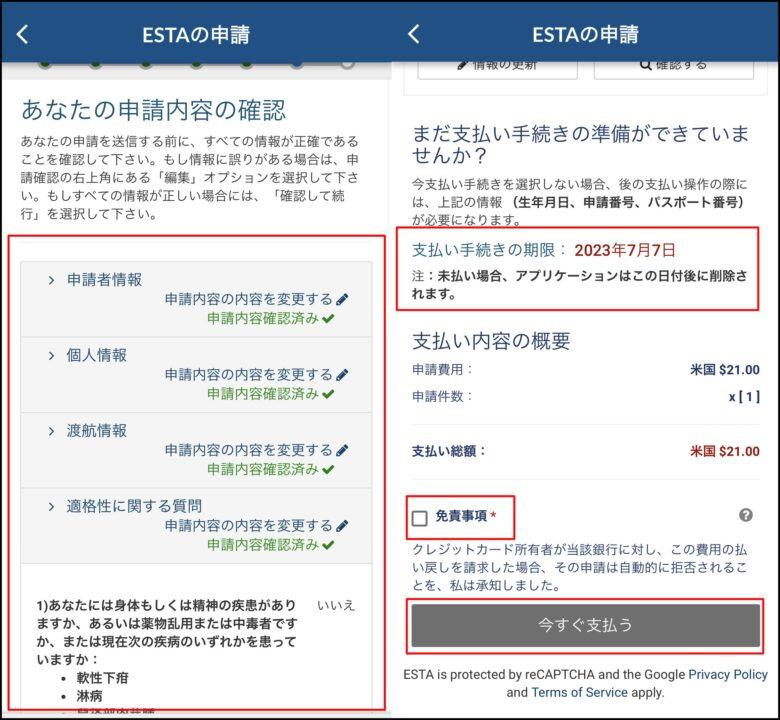Click pencil edit icon for 申請者情報
The height and width of the screenshot is (720, 780).
342,299
